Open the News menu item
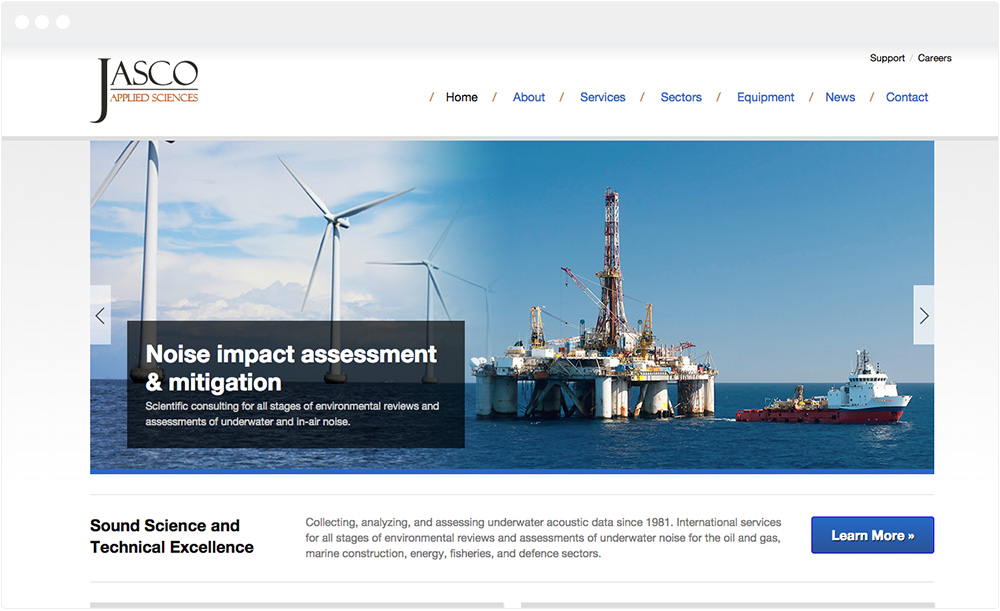Image resolution: width=1000 pixels, height=611 pixels. coord(840,97)
